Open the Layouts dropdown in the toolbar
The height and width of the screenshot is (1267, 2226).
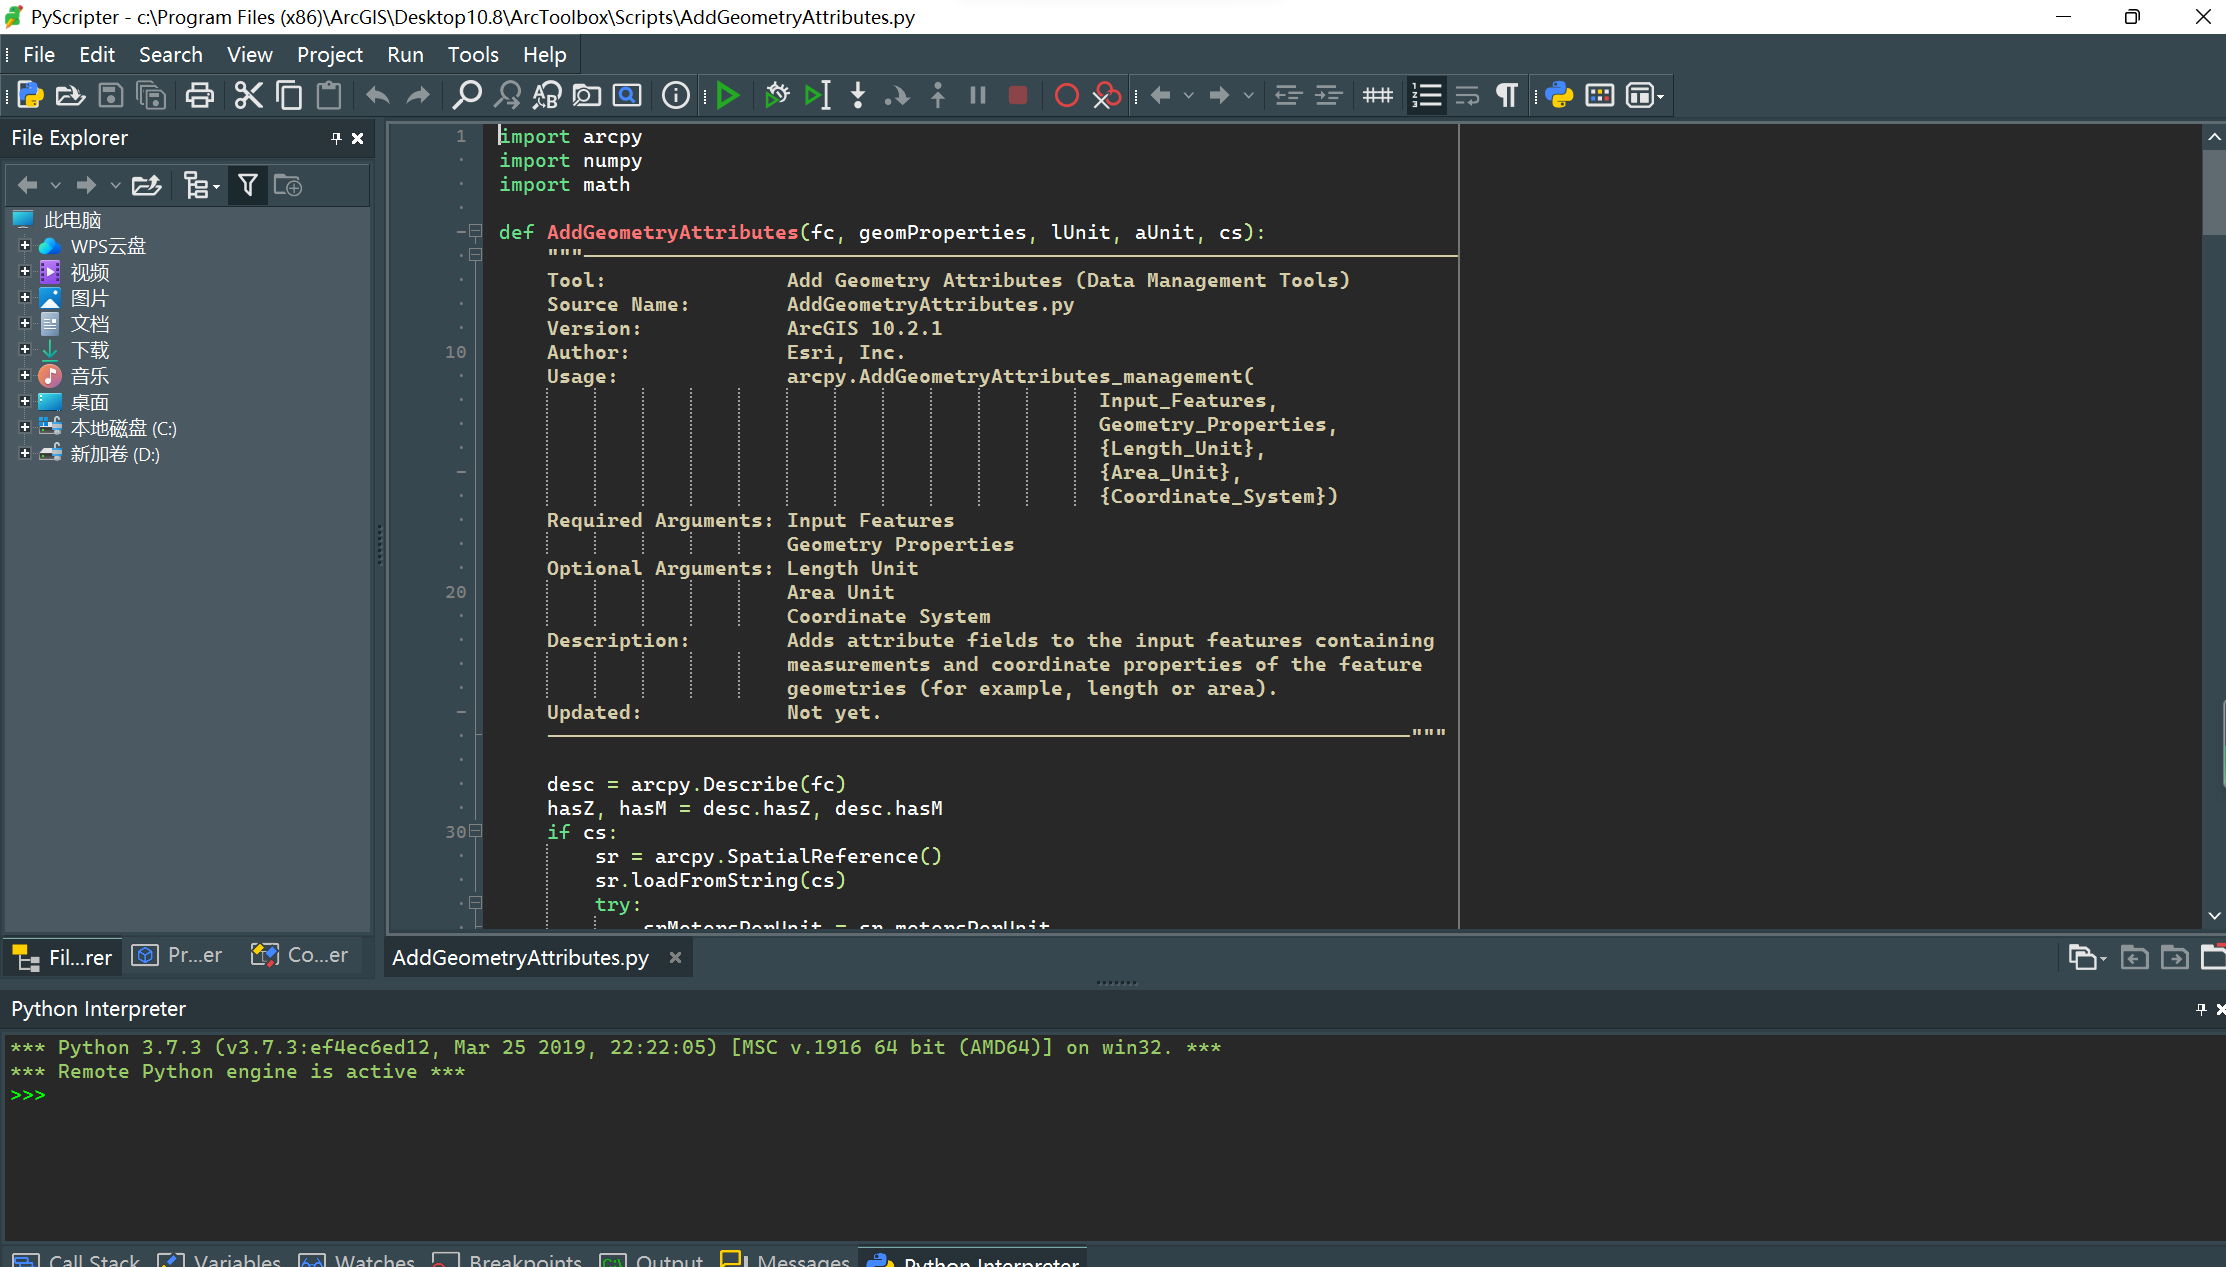[1645, 96]
